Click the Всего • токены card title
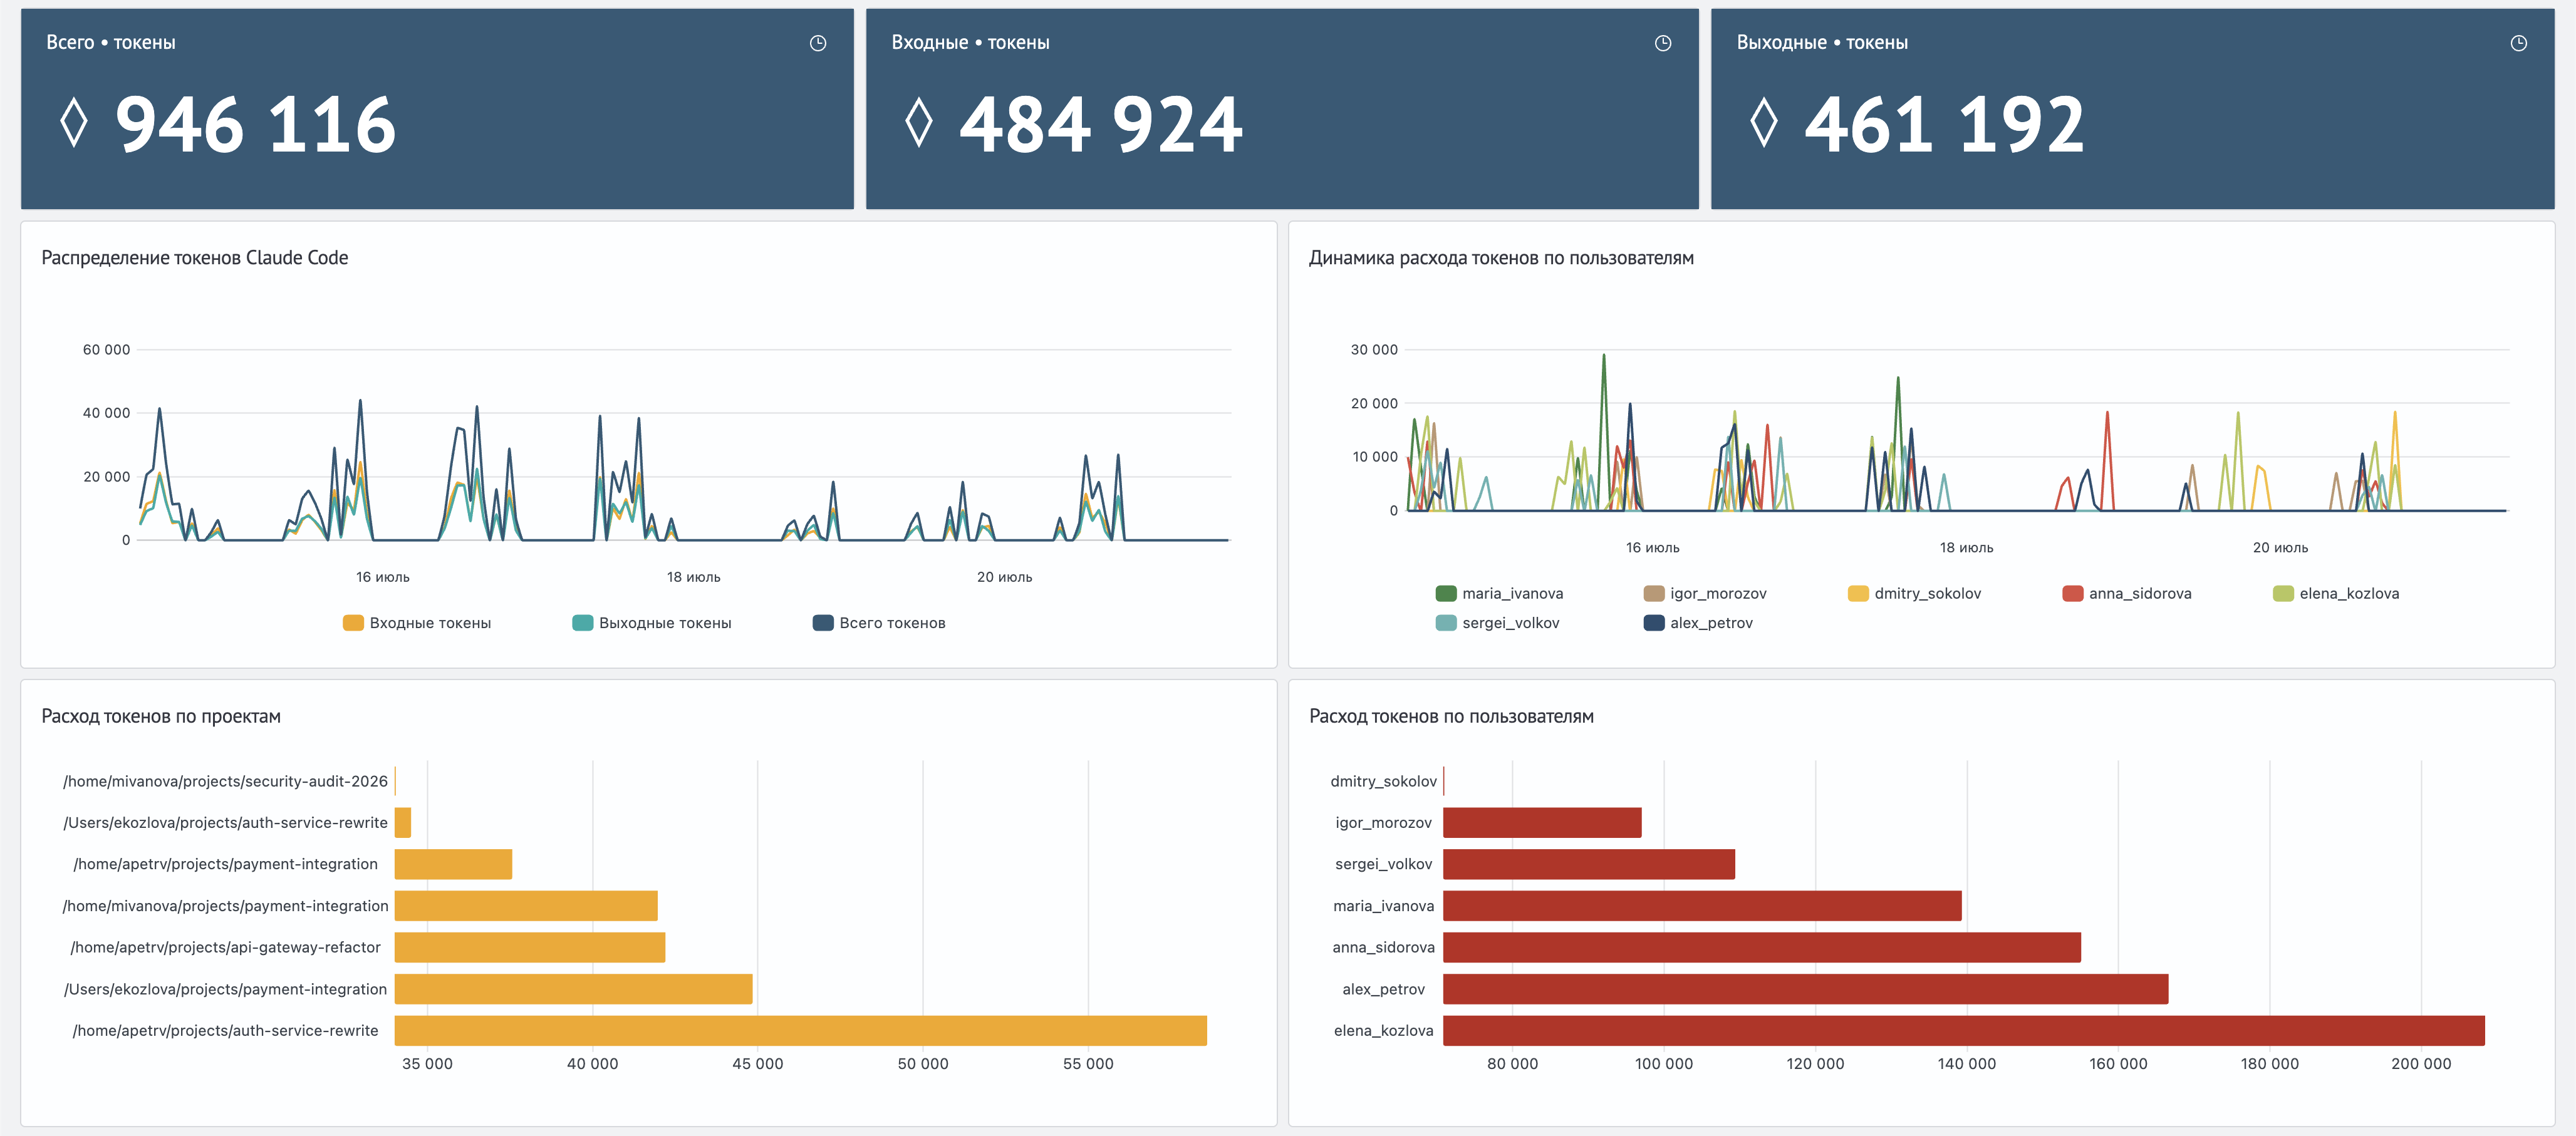The height and width of the screenshot is (1136, 2576). coord(111,43)
